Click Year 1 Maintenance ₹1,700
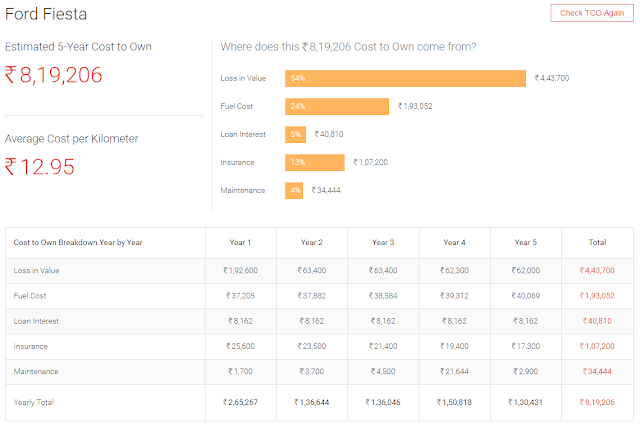The image size is (640, 428). coord(240,372)
